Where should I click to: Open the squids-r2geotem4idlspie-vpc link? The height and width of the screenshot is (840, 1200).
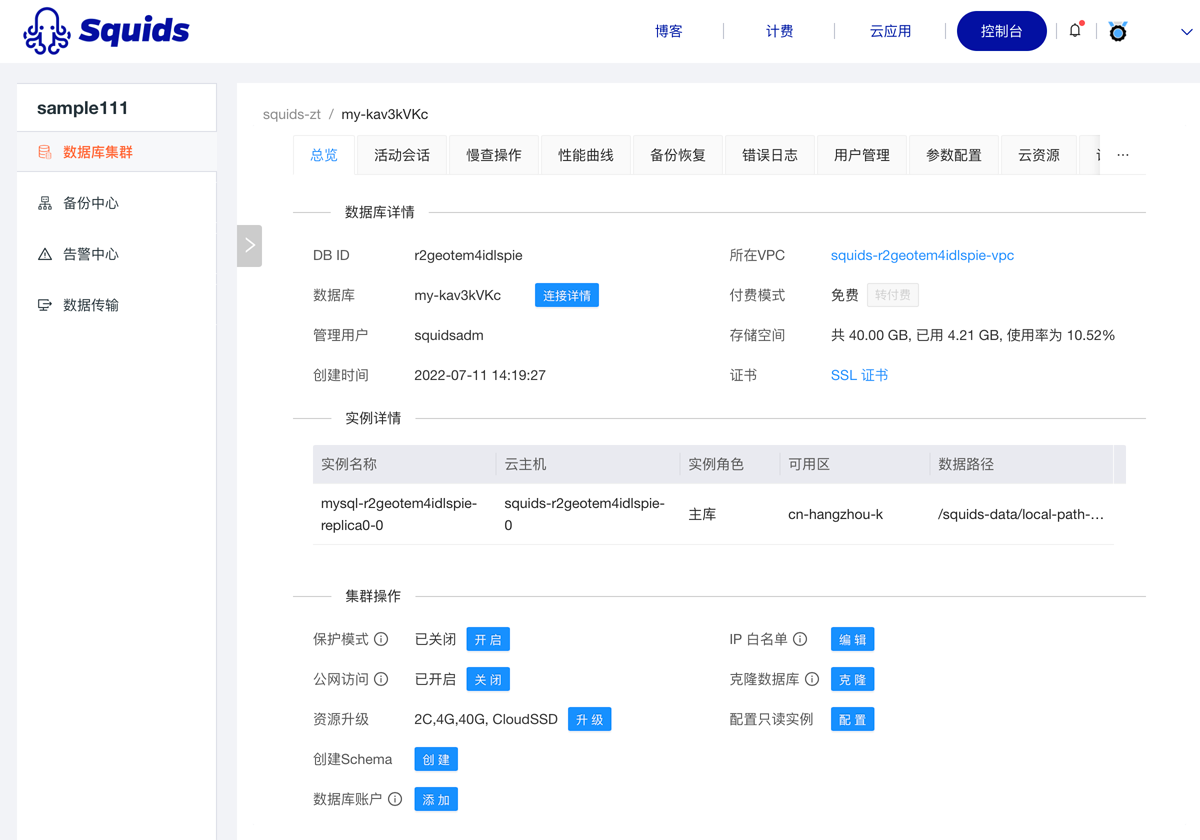(922, 255)
